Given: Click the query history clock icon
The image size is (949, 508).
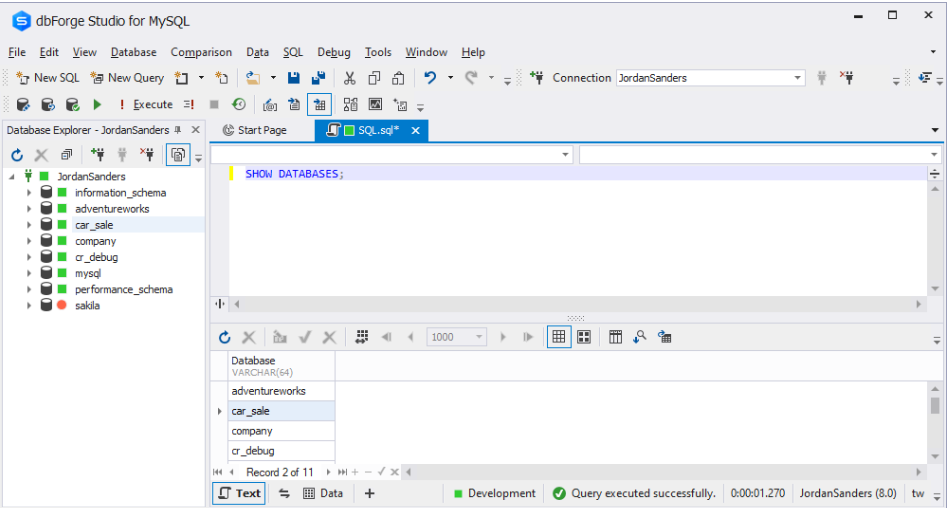Looking at the screenshot, I should pos(239,105).
